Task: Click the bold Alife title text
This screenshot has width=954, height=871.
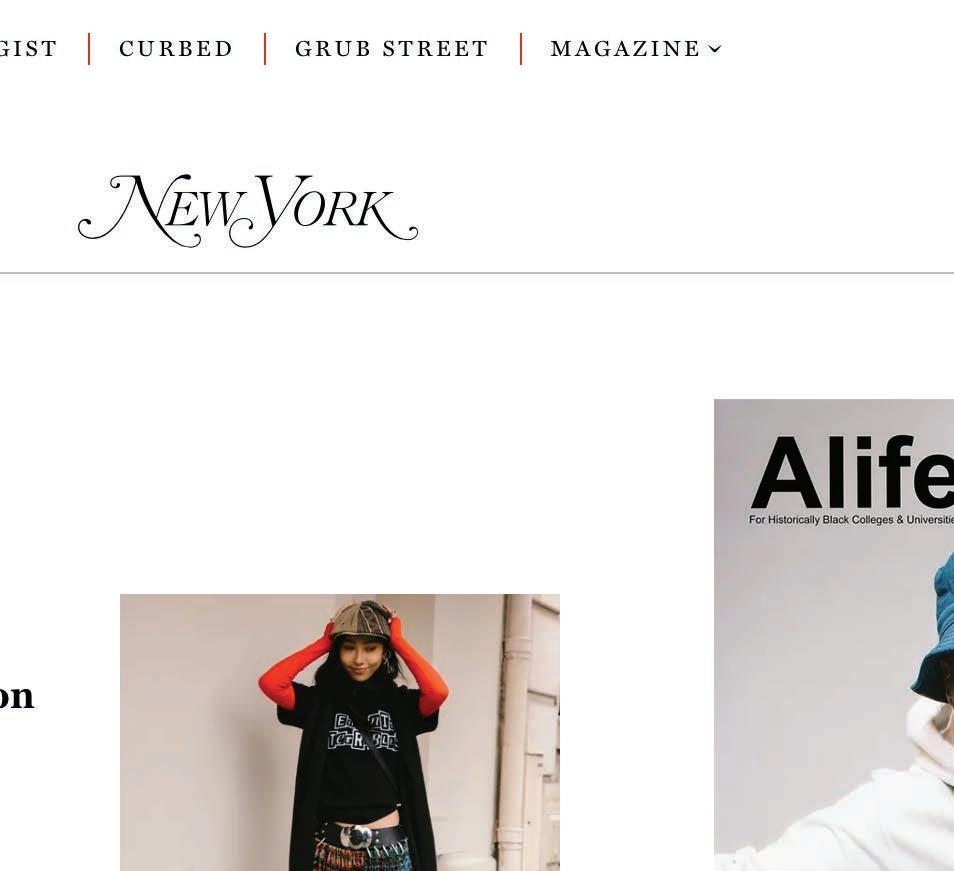Action: [x=853, y=473]
